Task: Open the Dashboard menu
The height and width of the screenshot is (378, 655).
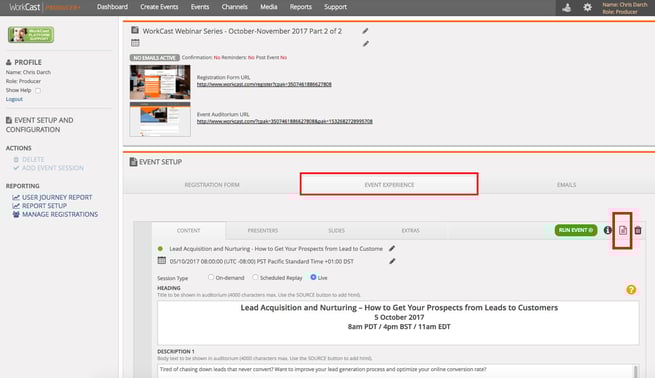Action: point(112,7)
